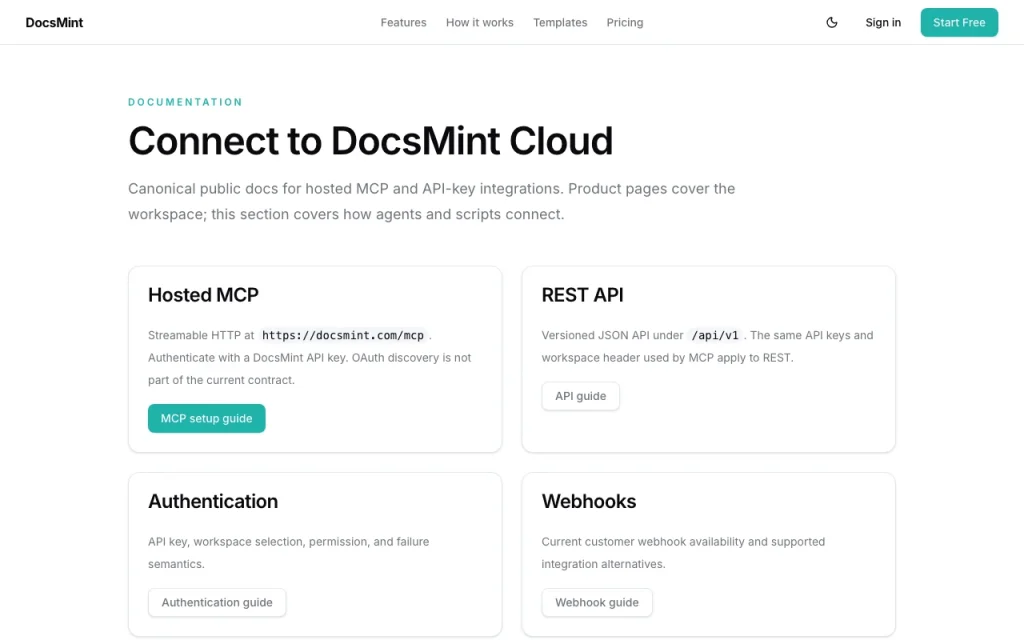Select Templates in the navigation bar
The height and width of the screenshot is (640, 1024).
(x=560, y=22)
